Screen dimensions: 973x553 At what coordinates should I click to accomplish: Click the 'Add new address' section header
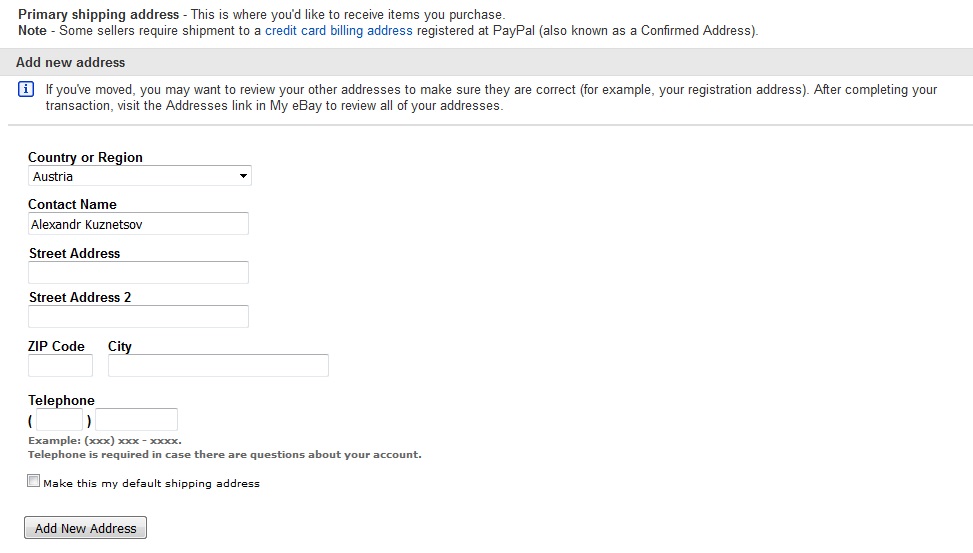(x=70, y=62)
